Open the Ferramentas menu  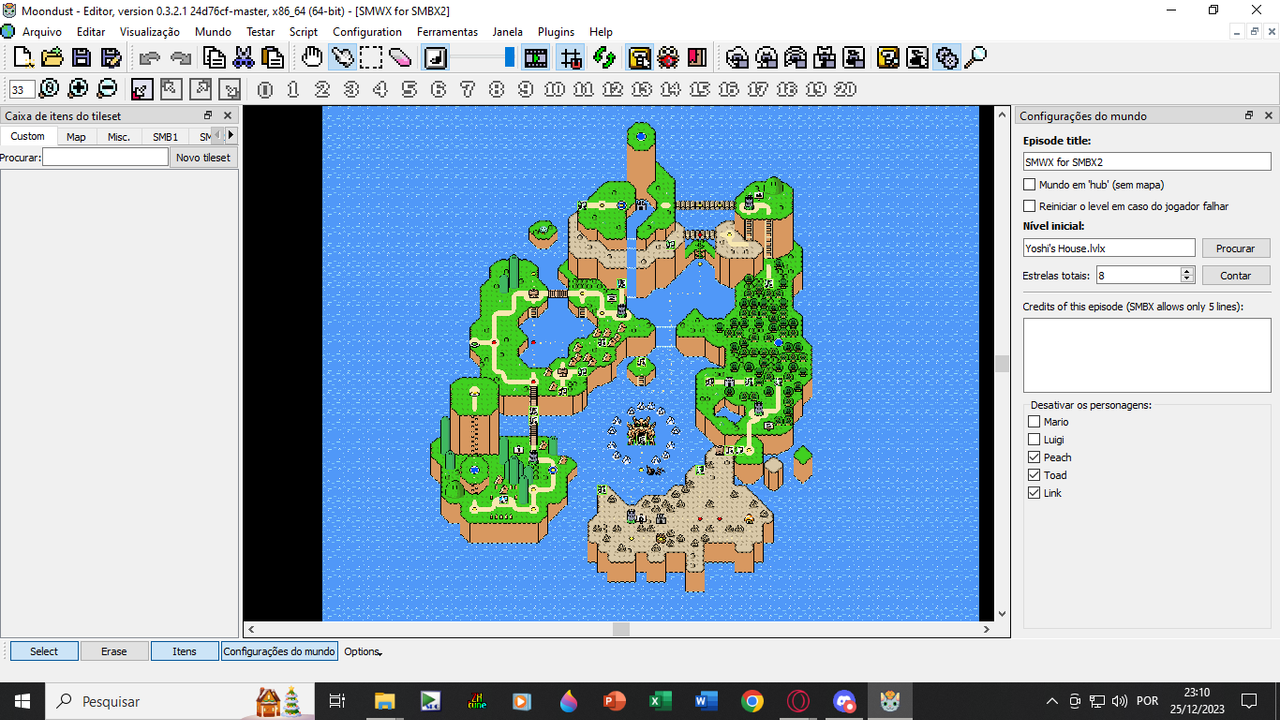tap(447, 32)
